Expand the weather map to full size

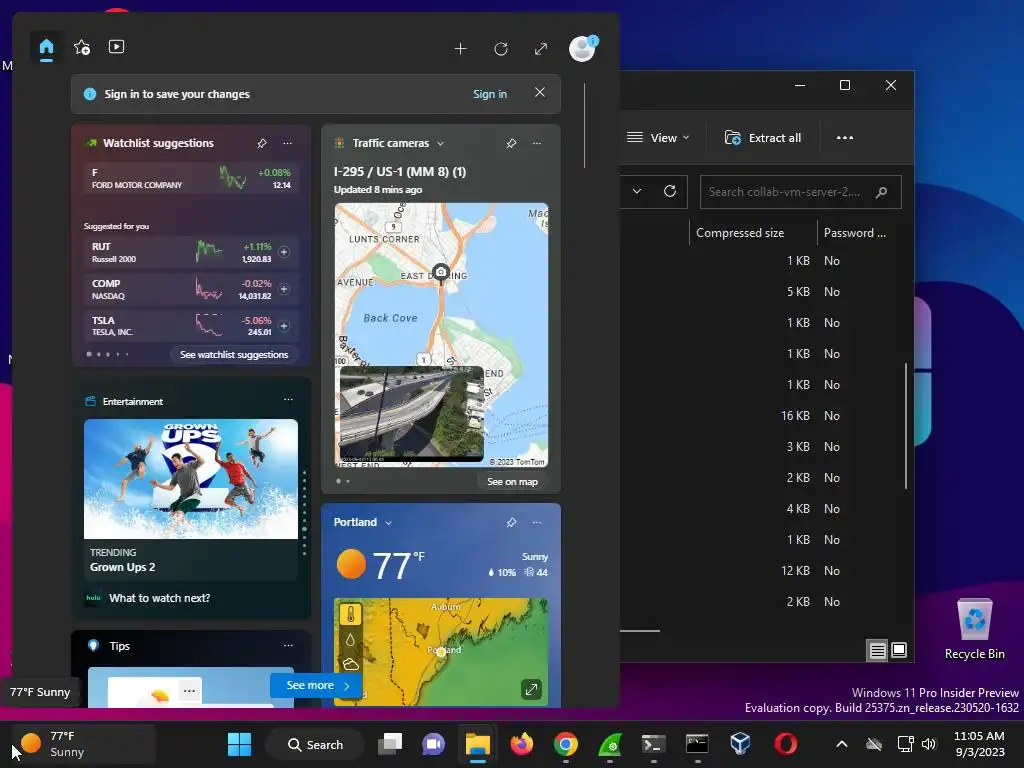pos(532,689)
